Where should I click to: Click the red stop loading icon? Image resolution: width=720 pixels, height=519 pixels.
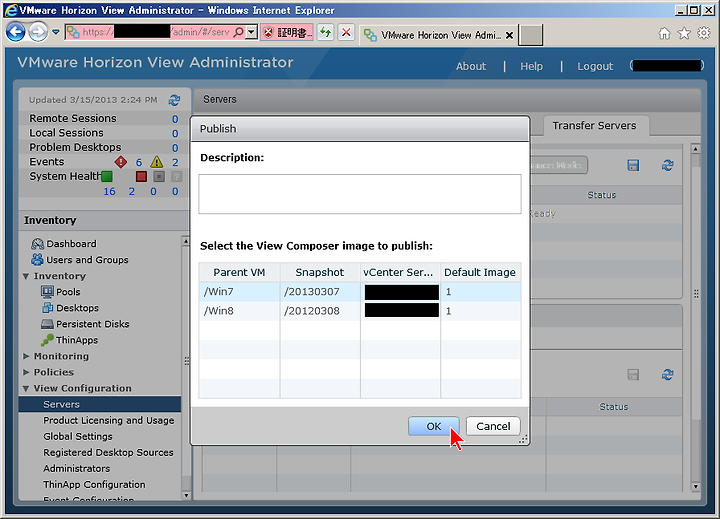(346, 32)
